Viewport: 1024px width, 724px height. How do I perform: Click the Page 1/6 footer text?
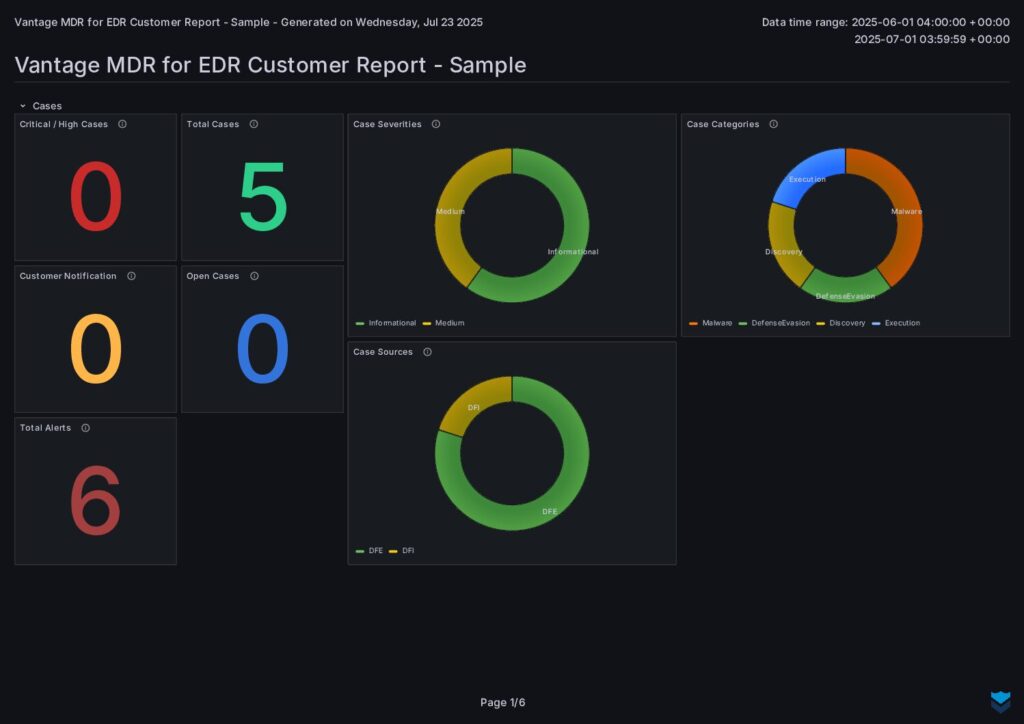tap(503, 702)
